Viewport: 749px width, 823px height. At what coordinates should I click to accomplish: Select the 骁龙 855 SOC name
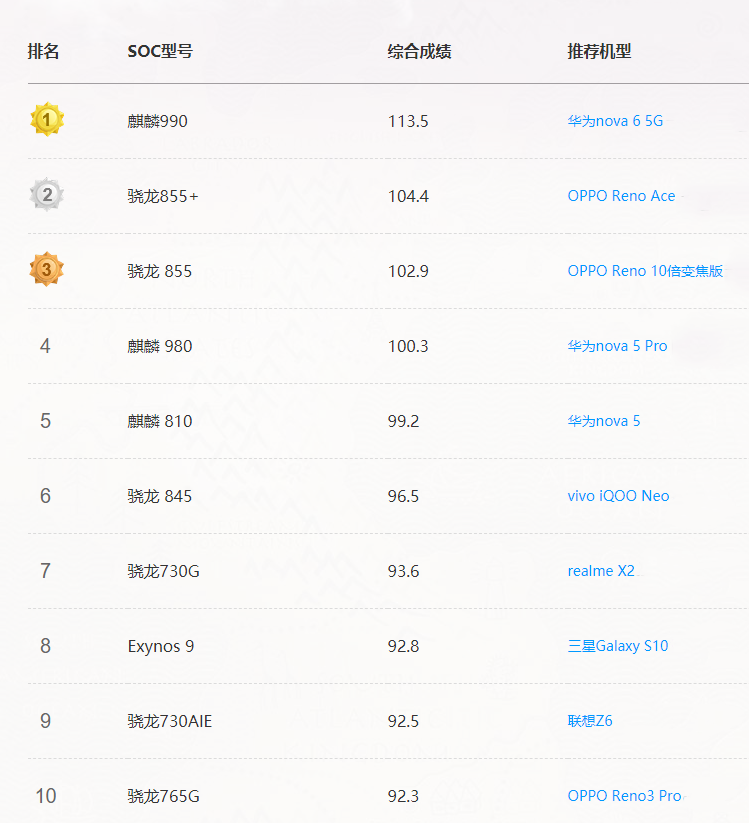160,271
